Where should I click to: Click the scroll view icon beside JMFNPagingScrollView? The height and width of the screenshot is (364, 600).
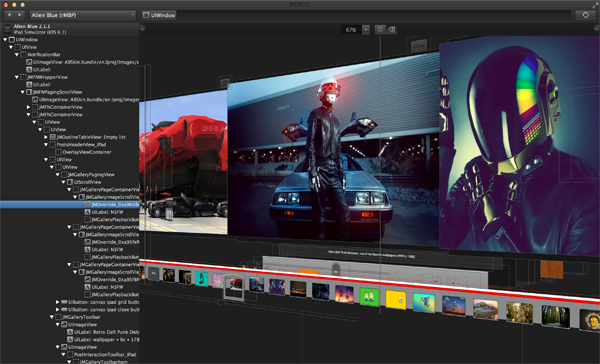29,92
